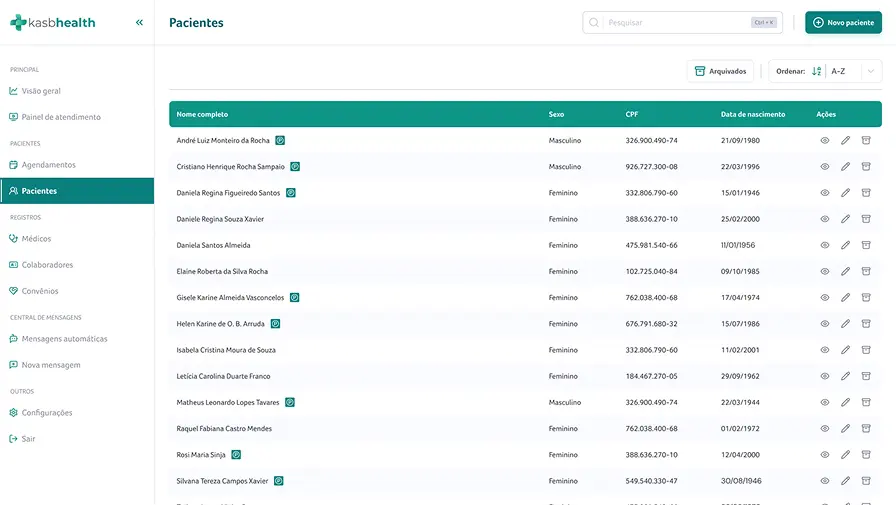Image resolution: width=896 pixels, height=506 pixels.
Task: Click the kasbhealth logo
Action: click(x=53, y=22)
